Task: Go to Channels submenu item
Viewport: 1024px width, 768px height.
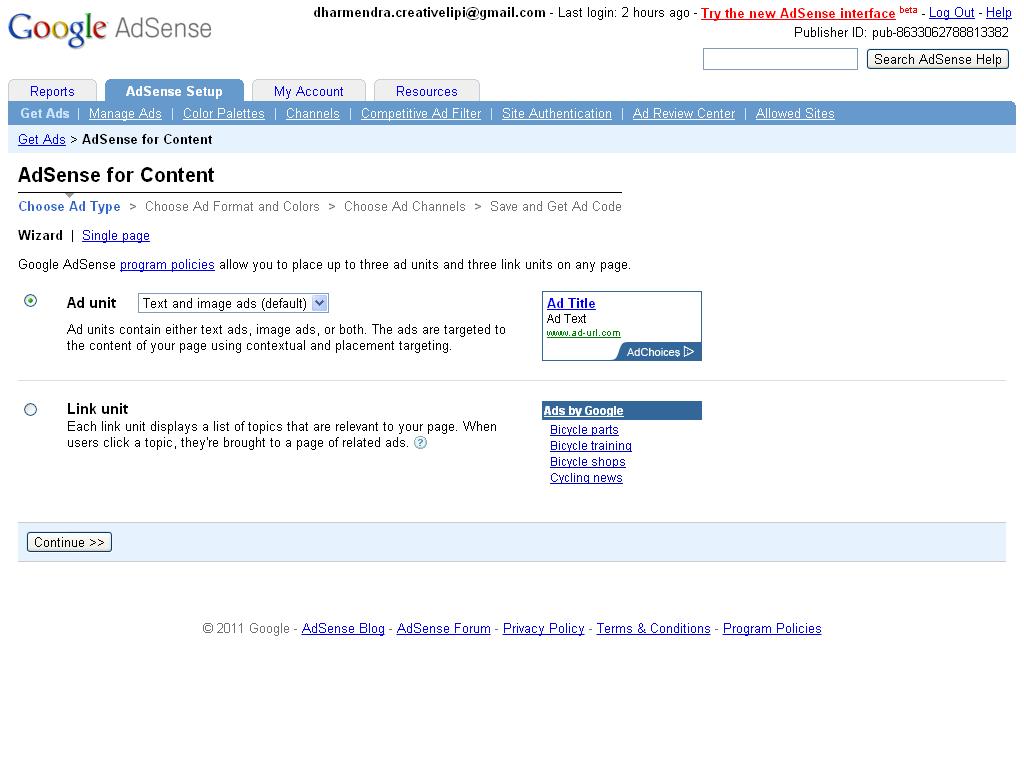Action: (x=312, y=114)
